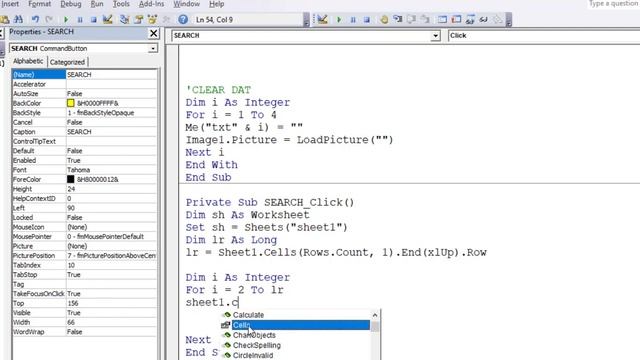Select Cells in the autocomplete list

point(301,325)
